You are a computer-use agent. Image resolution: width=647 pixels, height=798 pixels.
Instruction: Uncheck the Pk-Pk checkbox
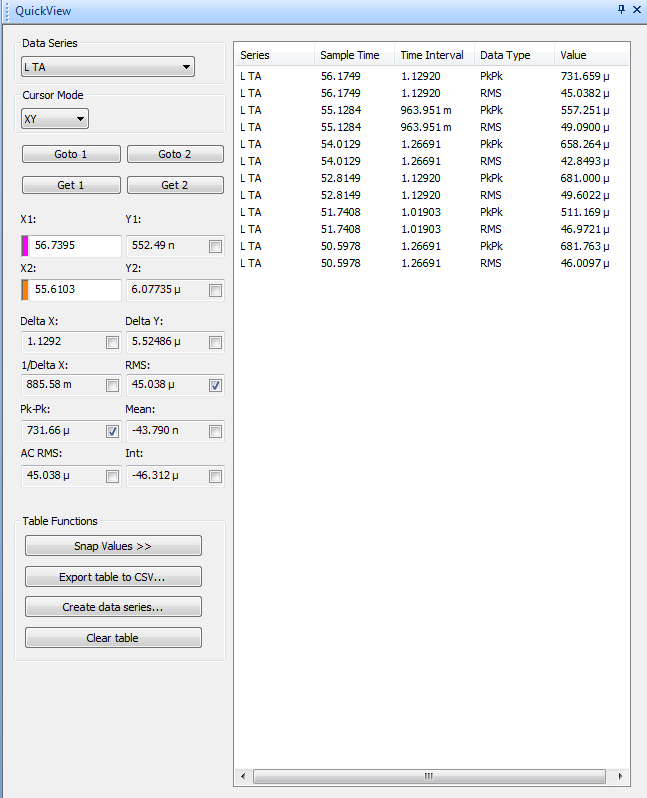coord(112,432)
